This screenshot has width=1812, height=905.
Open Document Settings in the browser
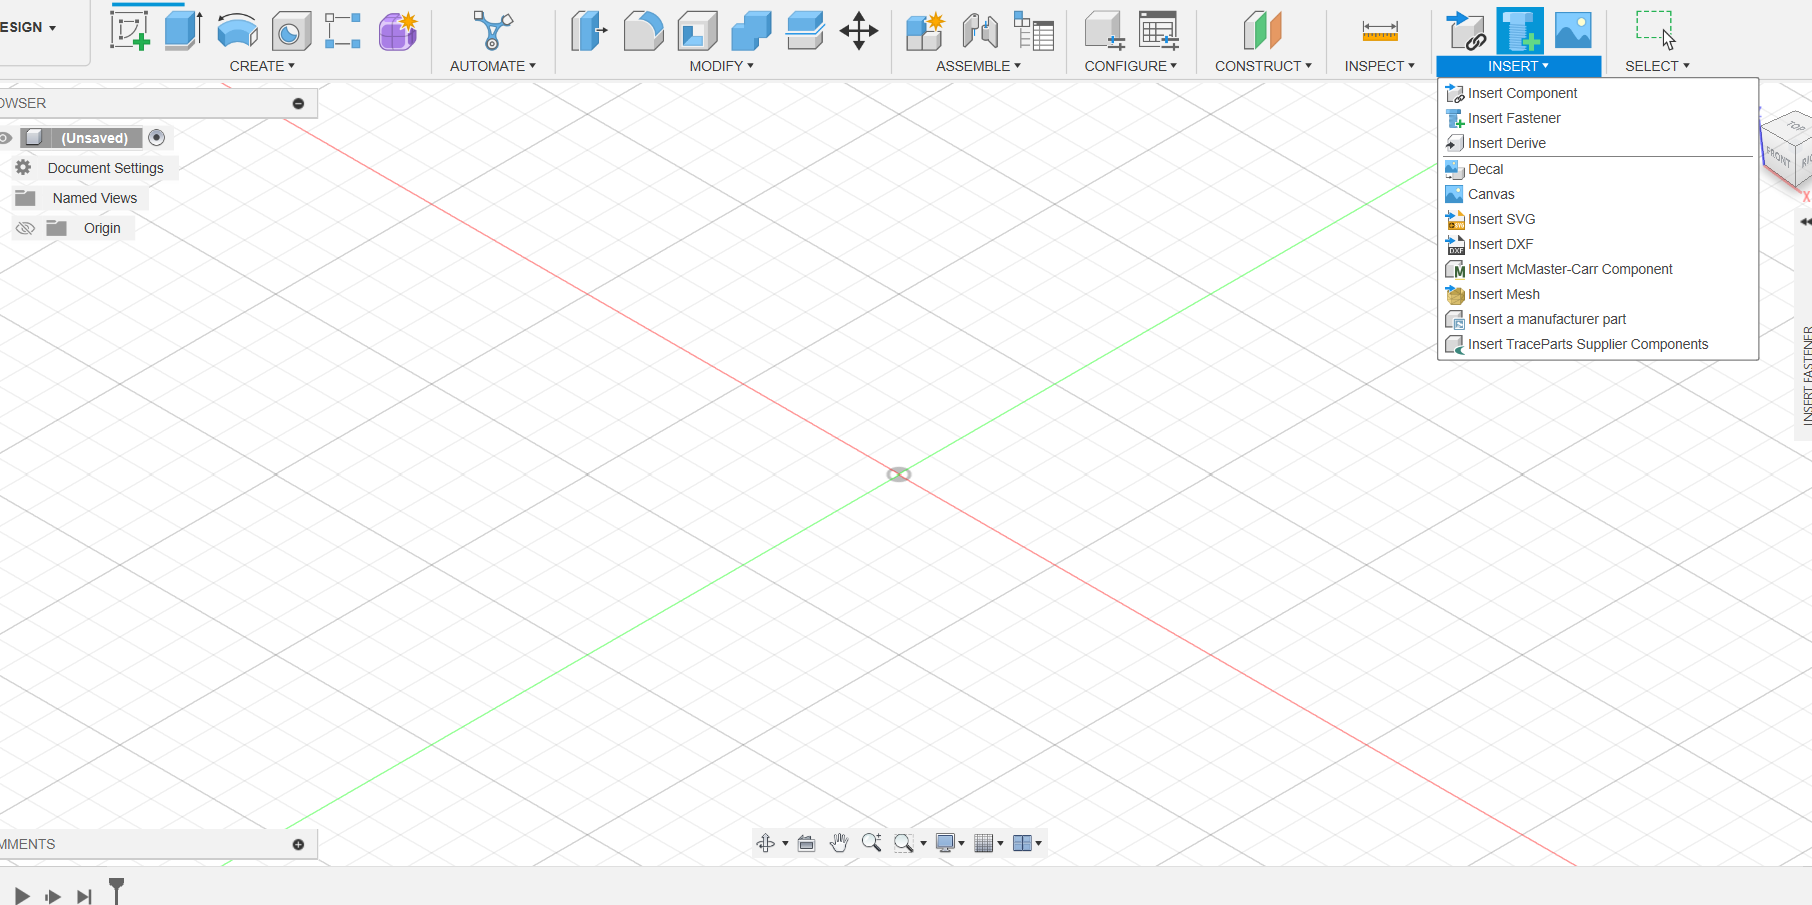coord(105,168)
